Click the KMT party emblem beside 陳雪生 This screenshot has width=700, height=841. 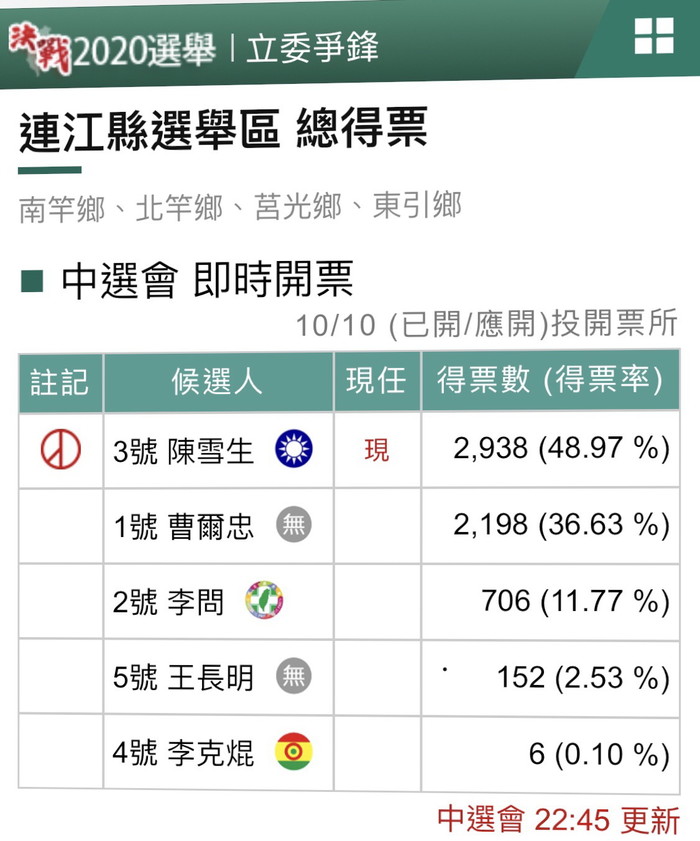coord(293,448)
